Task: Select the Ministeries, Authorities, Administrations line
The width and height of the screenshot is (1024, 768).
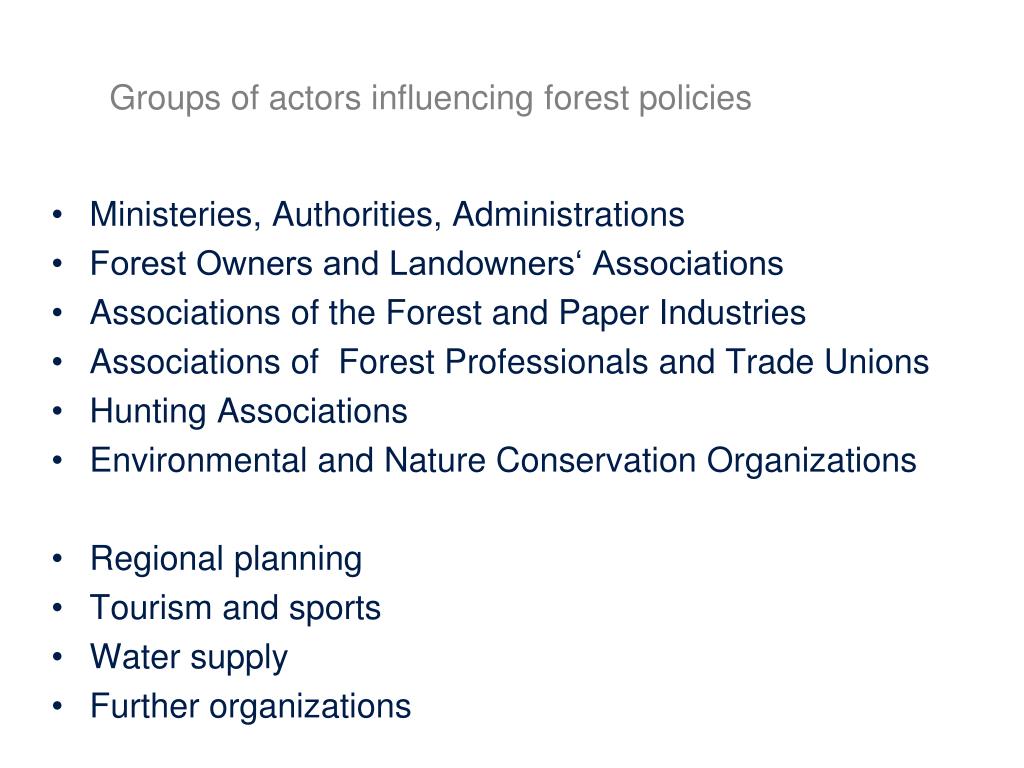Action: [x=387, y=215]
